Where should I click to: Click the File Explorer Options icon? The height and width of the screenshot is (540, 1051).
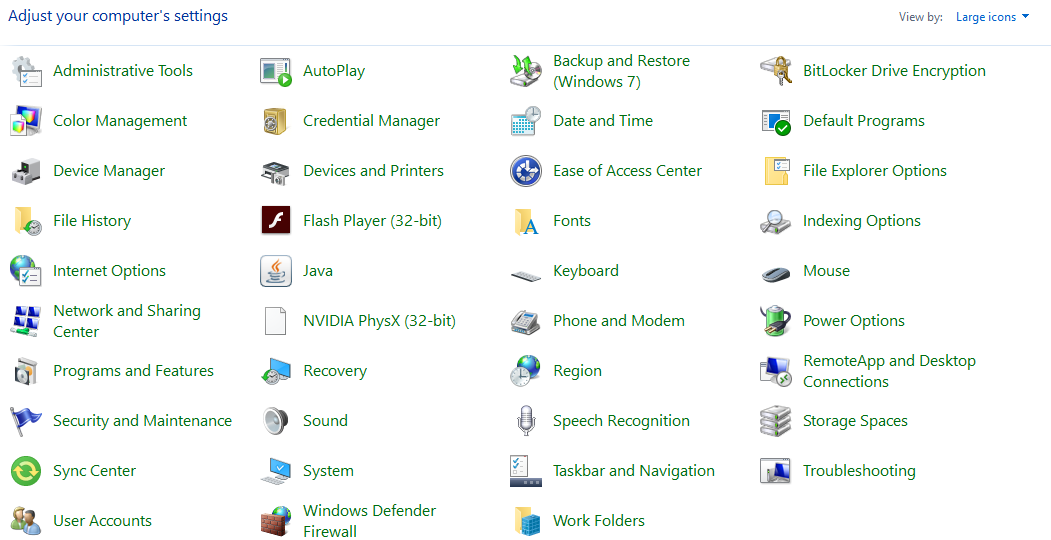point(776,172)
